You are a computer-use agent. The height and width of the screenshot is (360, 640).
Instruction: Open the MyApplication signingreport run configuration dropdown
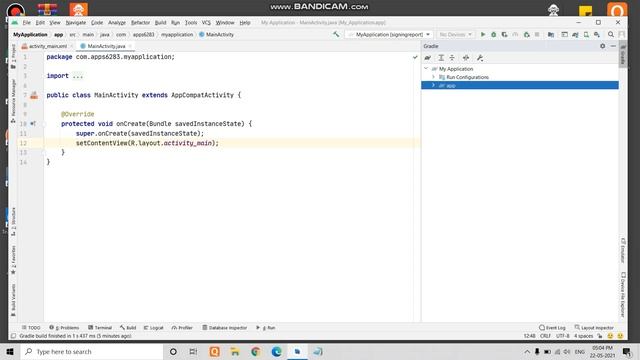coord(388,35)
